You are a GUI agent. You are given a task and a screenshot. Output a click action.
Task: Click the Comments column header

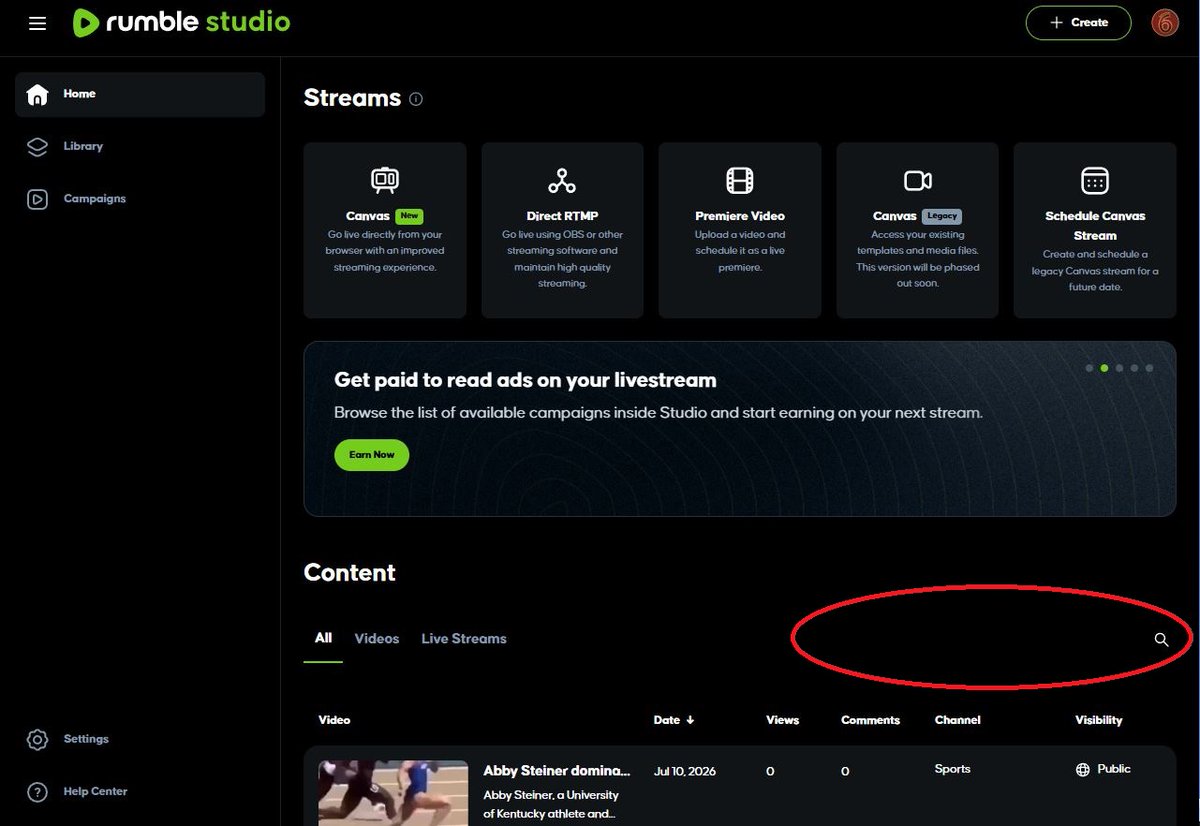click(870, 720)
